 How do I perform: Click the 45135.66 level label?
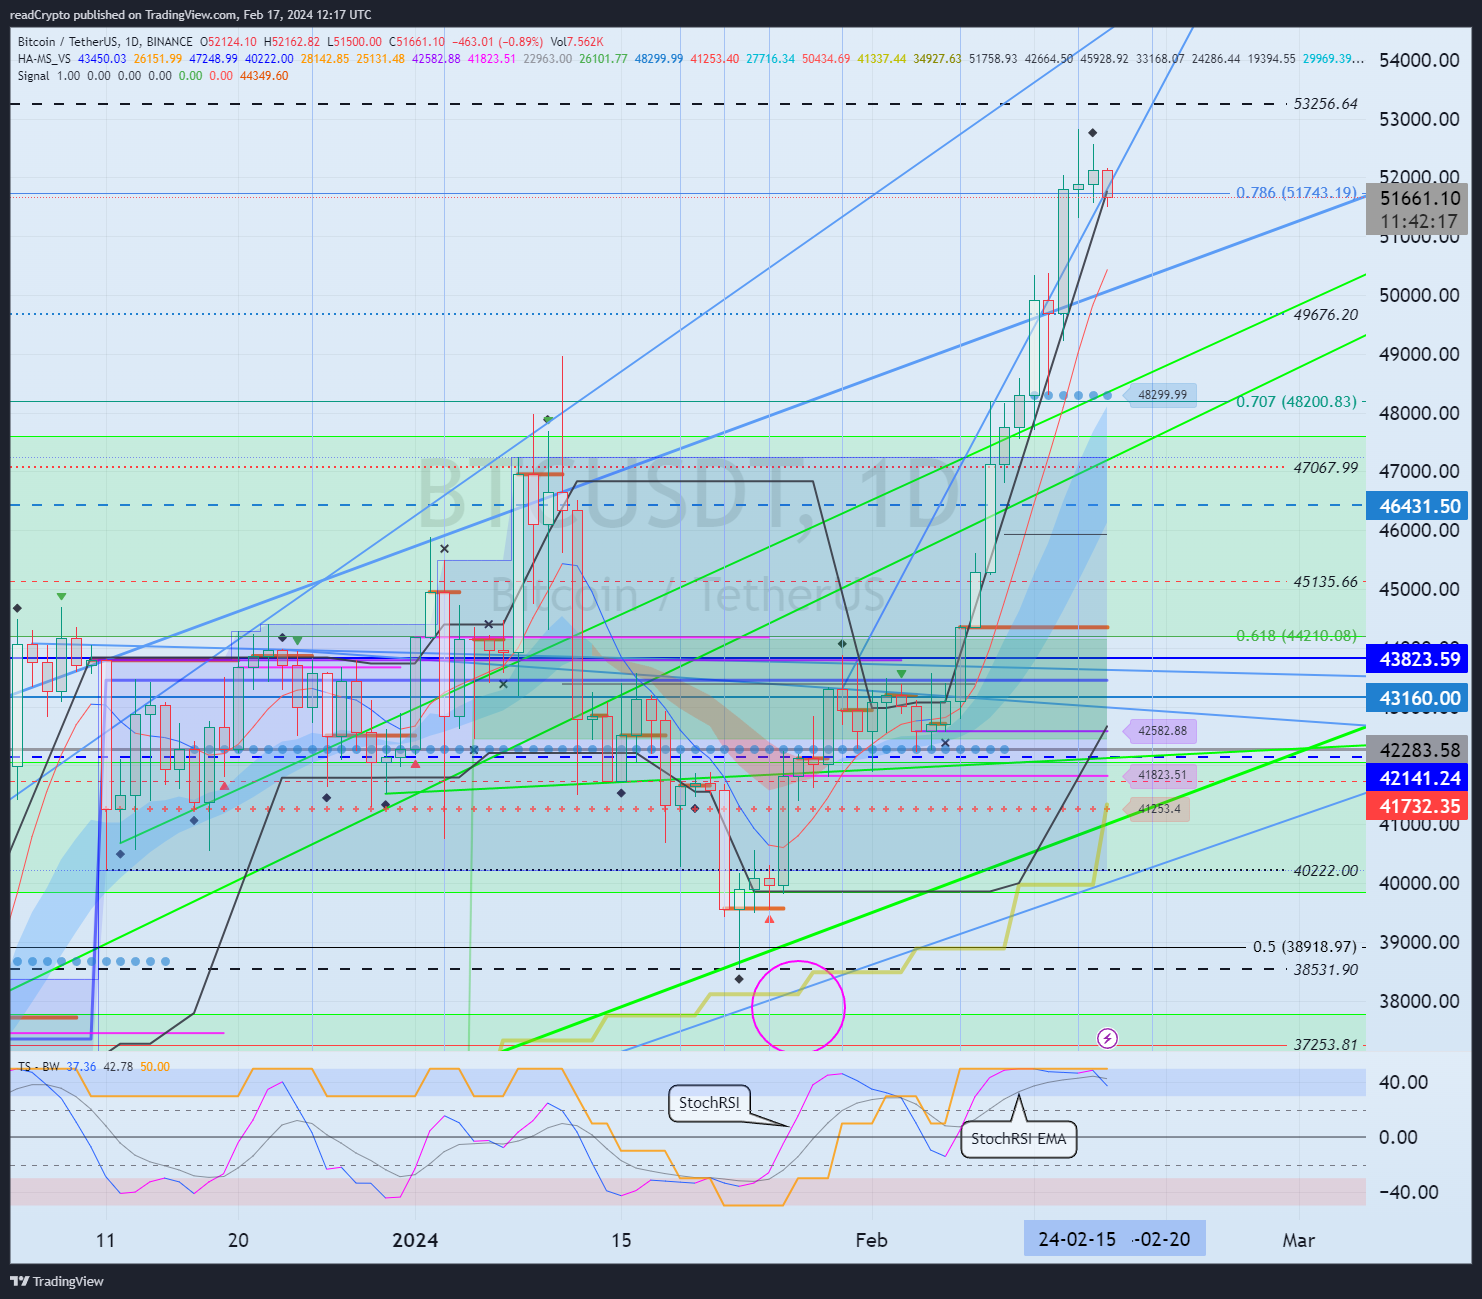[1326, 582]
